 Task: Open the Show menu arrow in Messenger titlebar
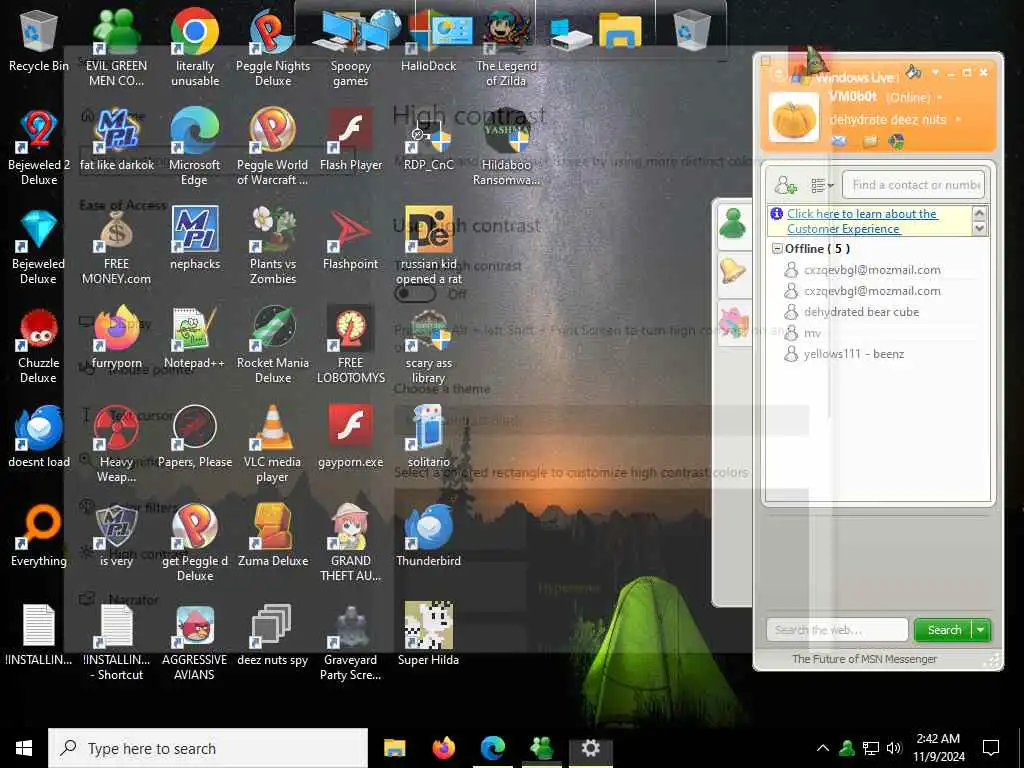tap(935, 72)
